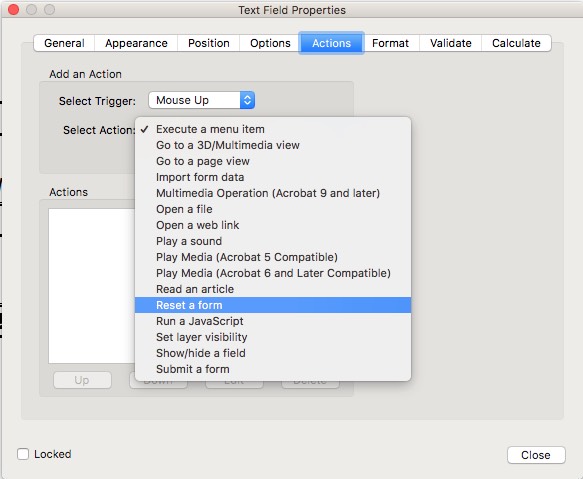Screen dimensions: 583x479
Task: Choose 'Open a web link' action
Action: coord(273,225)
